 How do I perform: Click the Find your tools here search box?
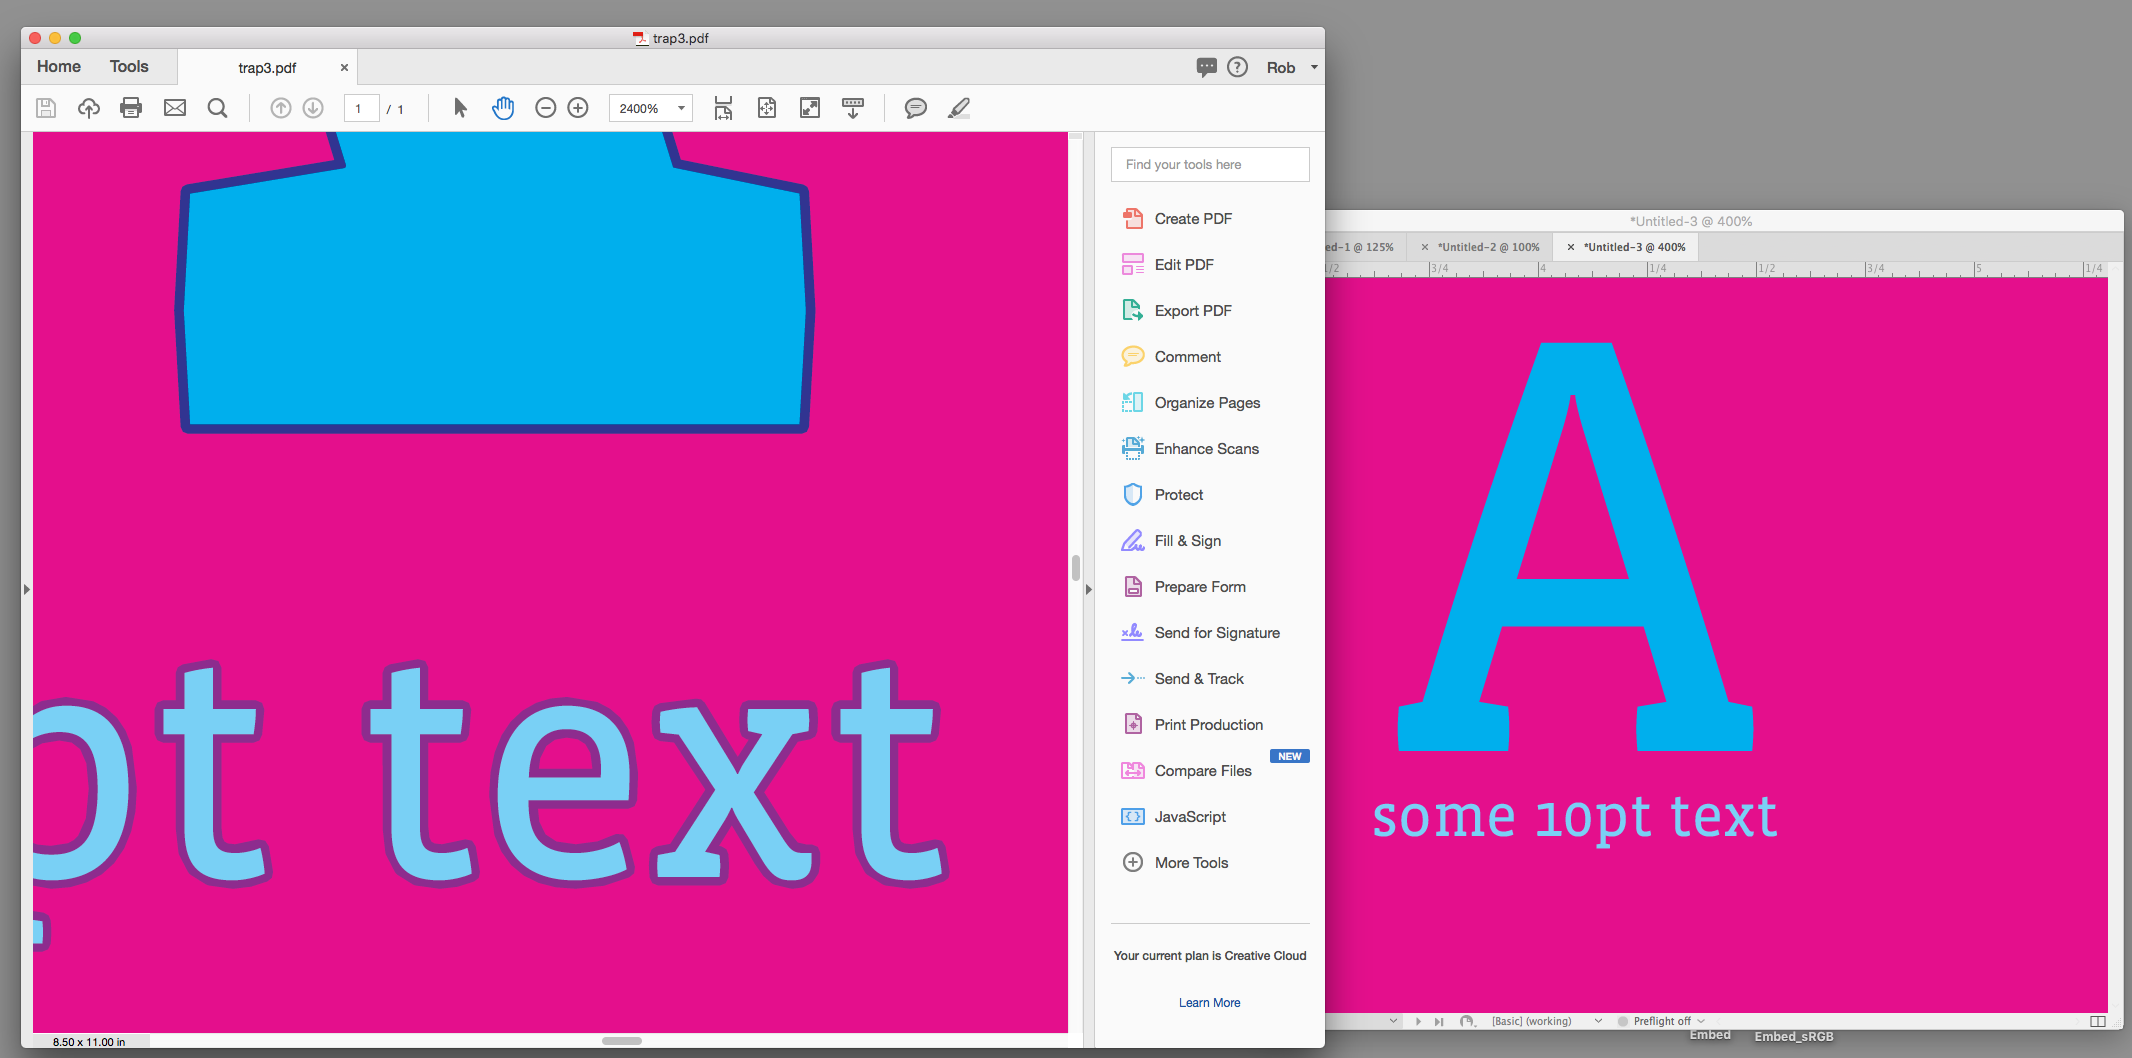tap(1210, 165)
